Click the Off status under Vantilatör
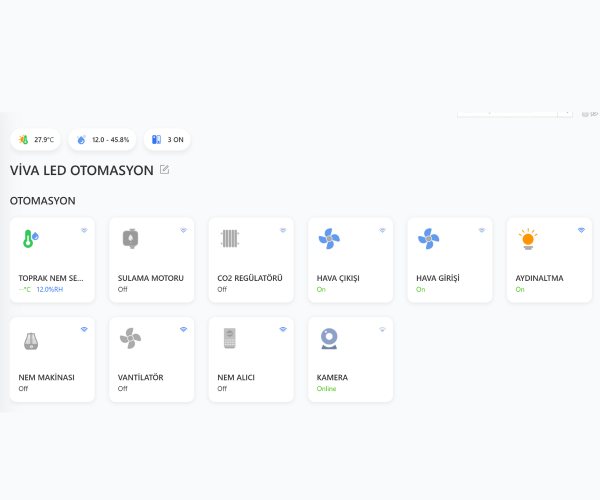 pyautogui.click(x=122, y=389)
